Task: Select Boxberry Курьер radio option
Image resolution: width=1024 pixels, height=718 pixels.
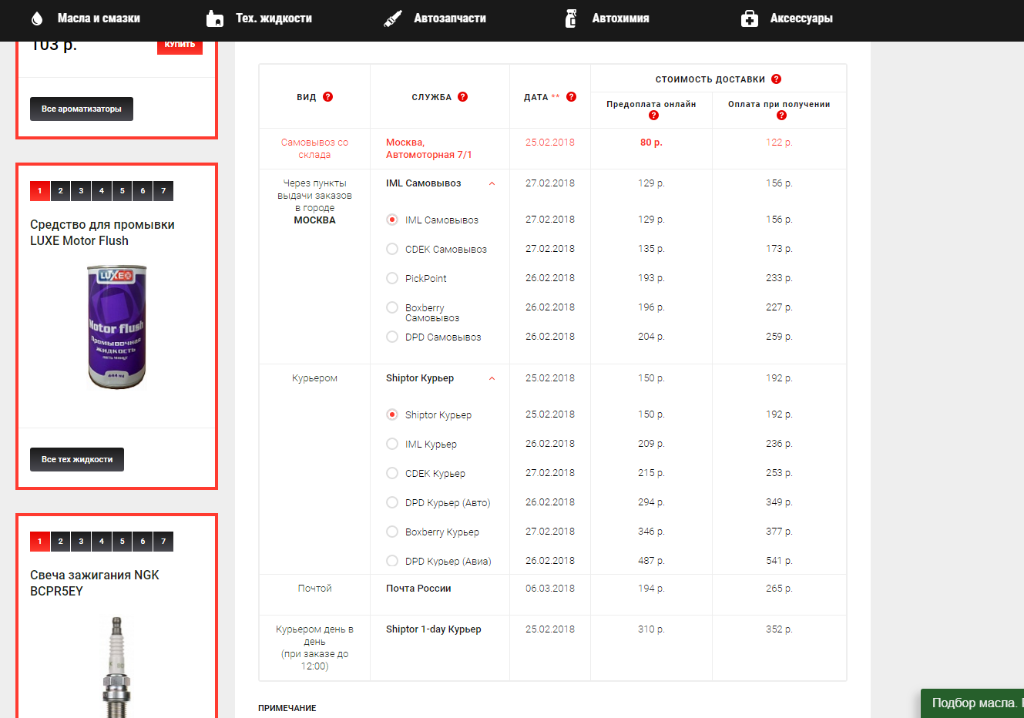Action: [392, 531]
